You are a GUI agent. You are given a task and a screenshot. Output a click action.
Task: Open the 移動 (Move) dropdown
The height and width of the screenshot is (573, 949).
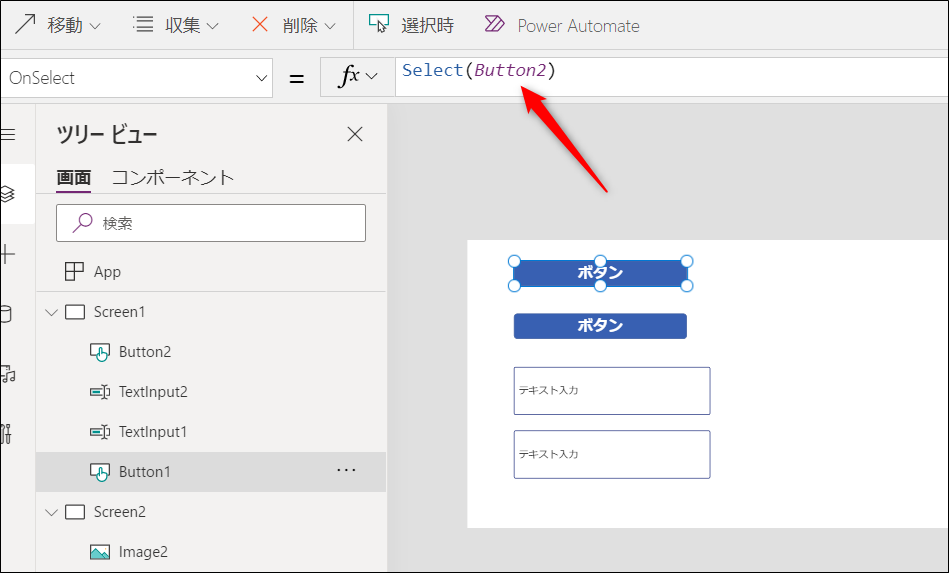click(58, 25)
